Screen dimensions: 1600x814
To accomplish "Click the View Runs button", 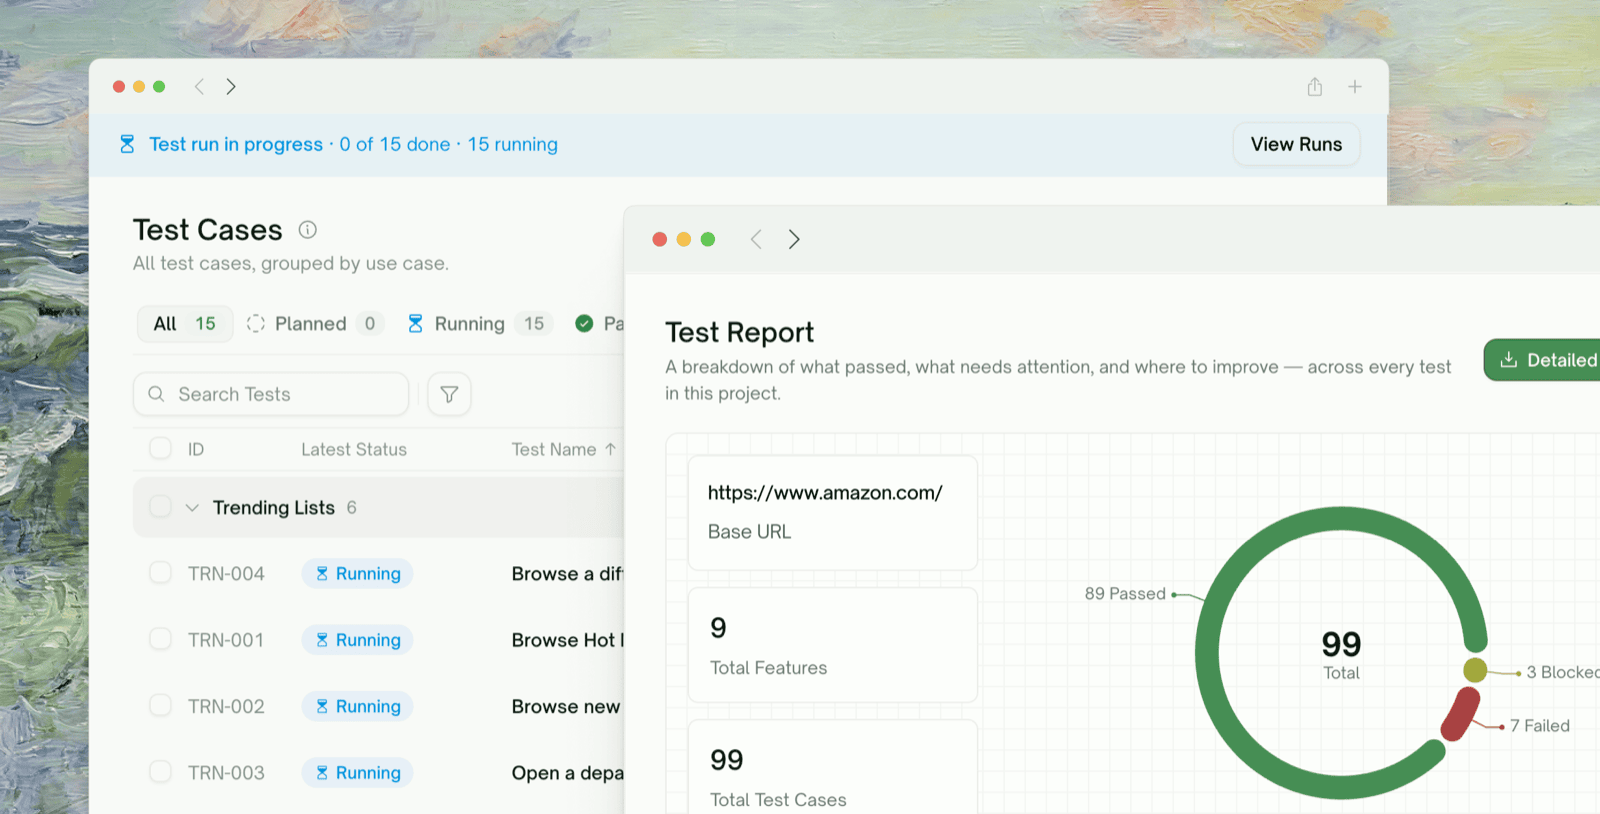I will tap(1296, 144).
